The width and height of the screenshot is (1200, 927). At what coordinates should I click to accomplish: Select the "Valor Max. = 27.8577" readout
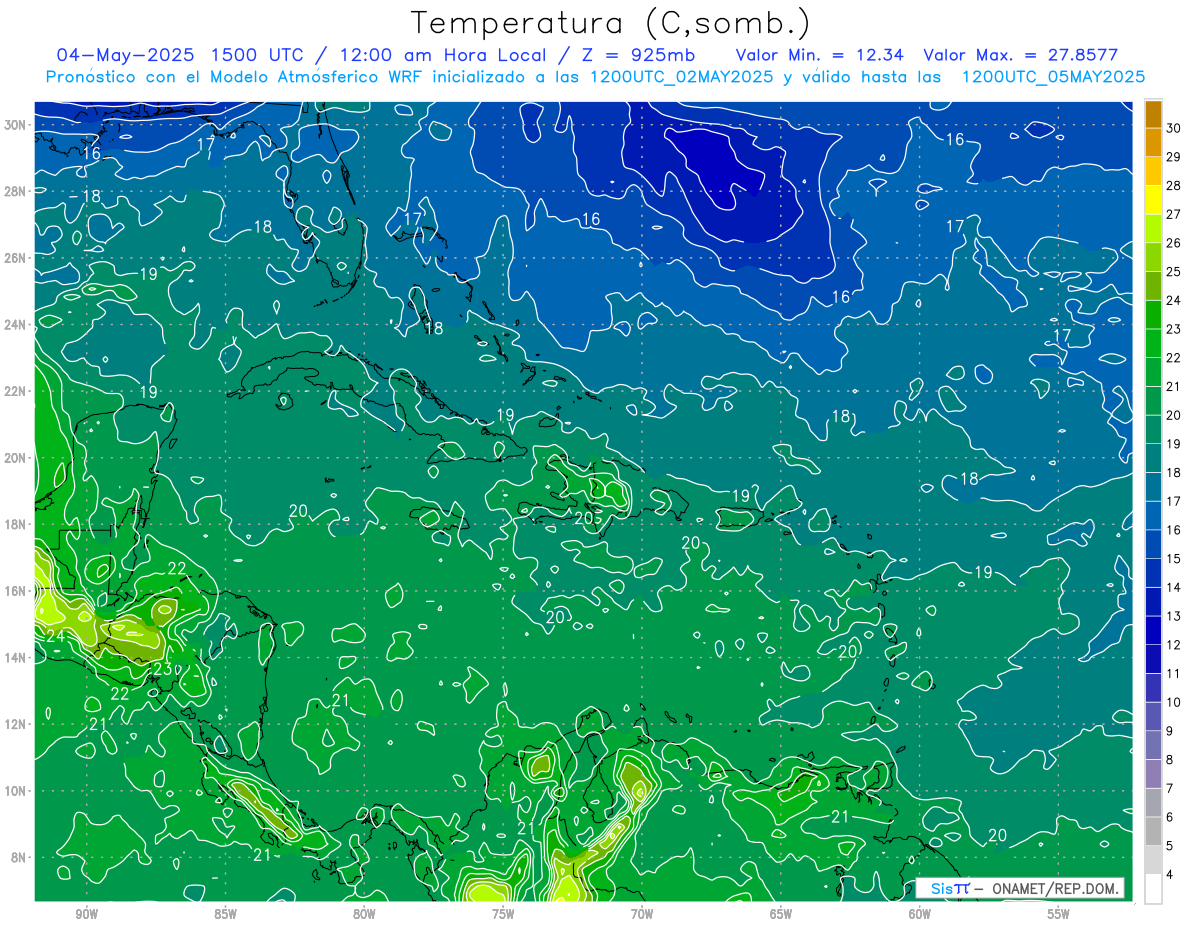[1021, 55]
